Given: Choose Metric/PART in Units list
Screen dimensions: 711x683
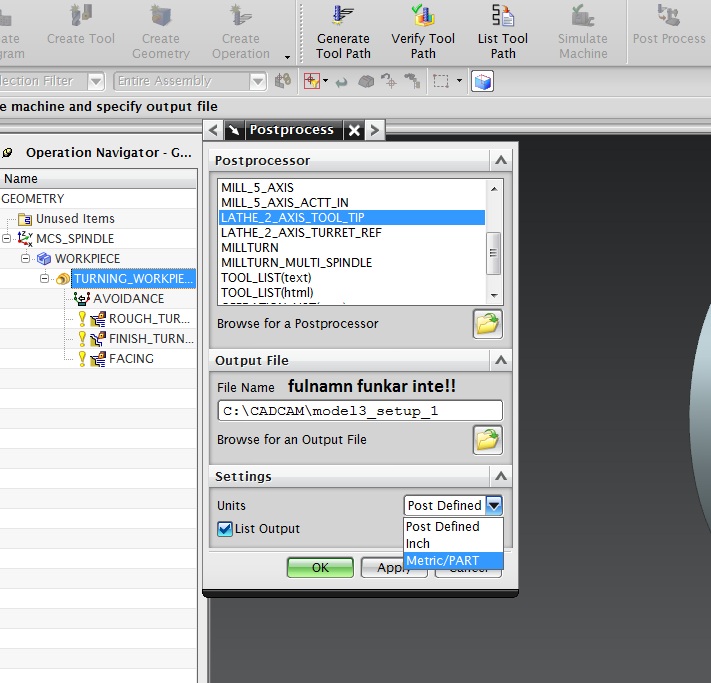Looking at the screenshot, I should [x=453, y=561].
